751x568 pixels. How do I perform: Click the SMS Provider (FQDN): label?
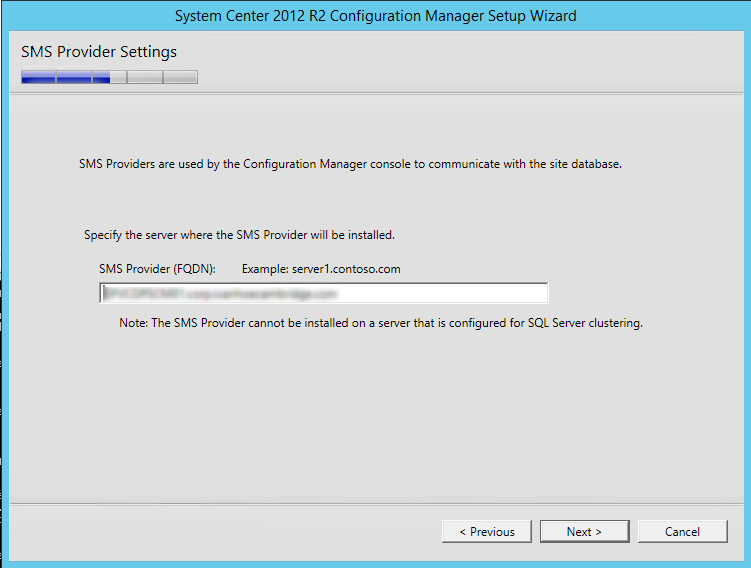[x=158, y=269]
